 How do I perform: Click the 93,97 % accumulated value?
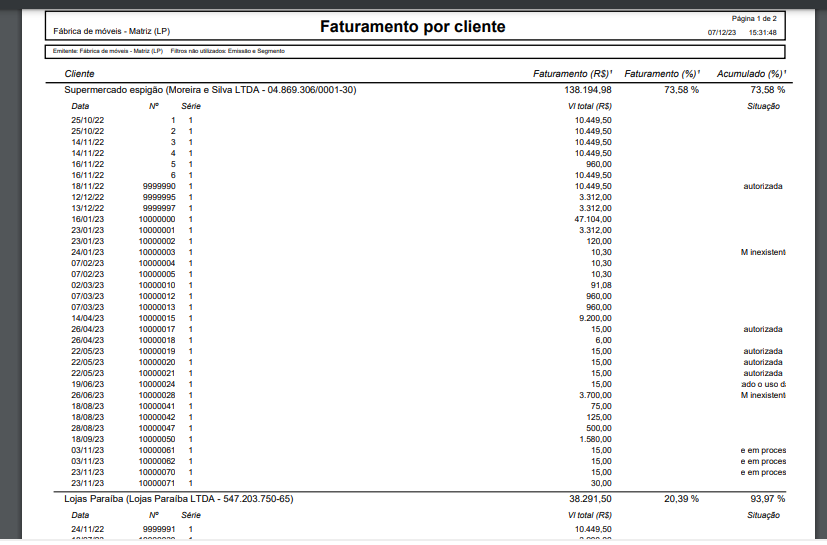767,499
